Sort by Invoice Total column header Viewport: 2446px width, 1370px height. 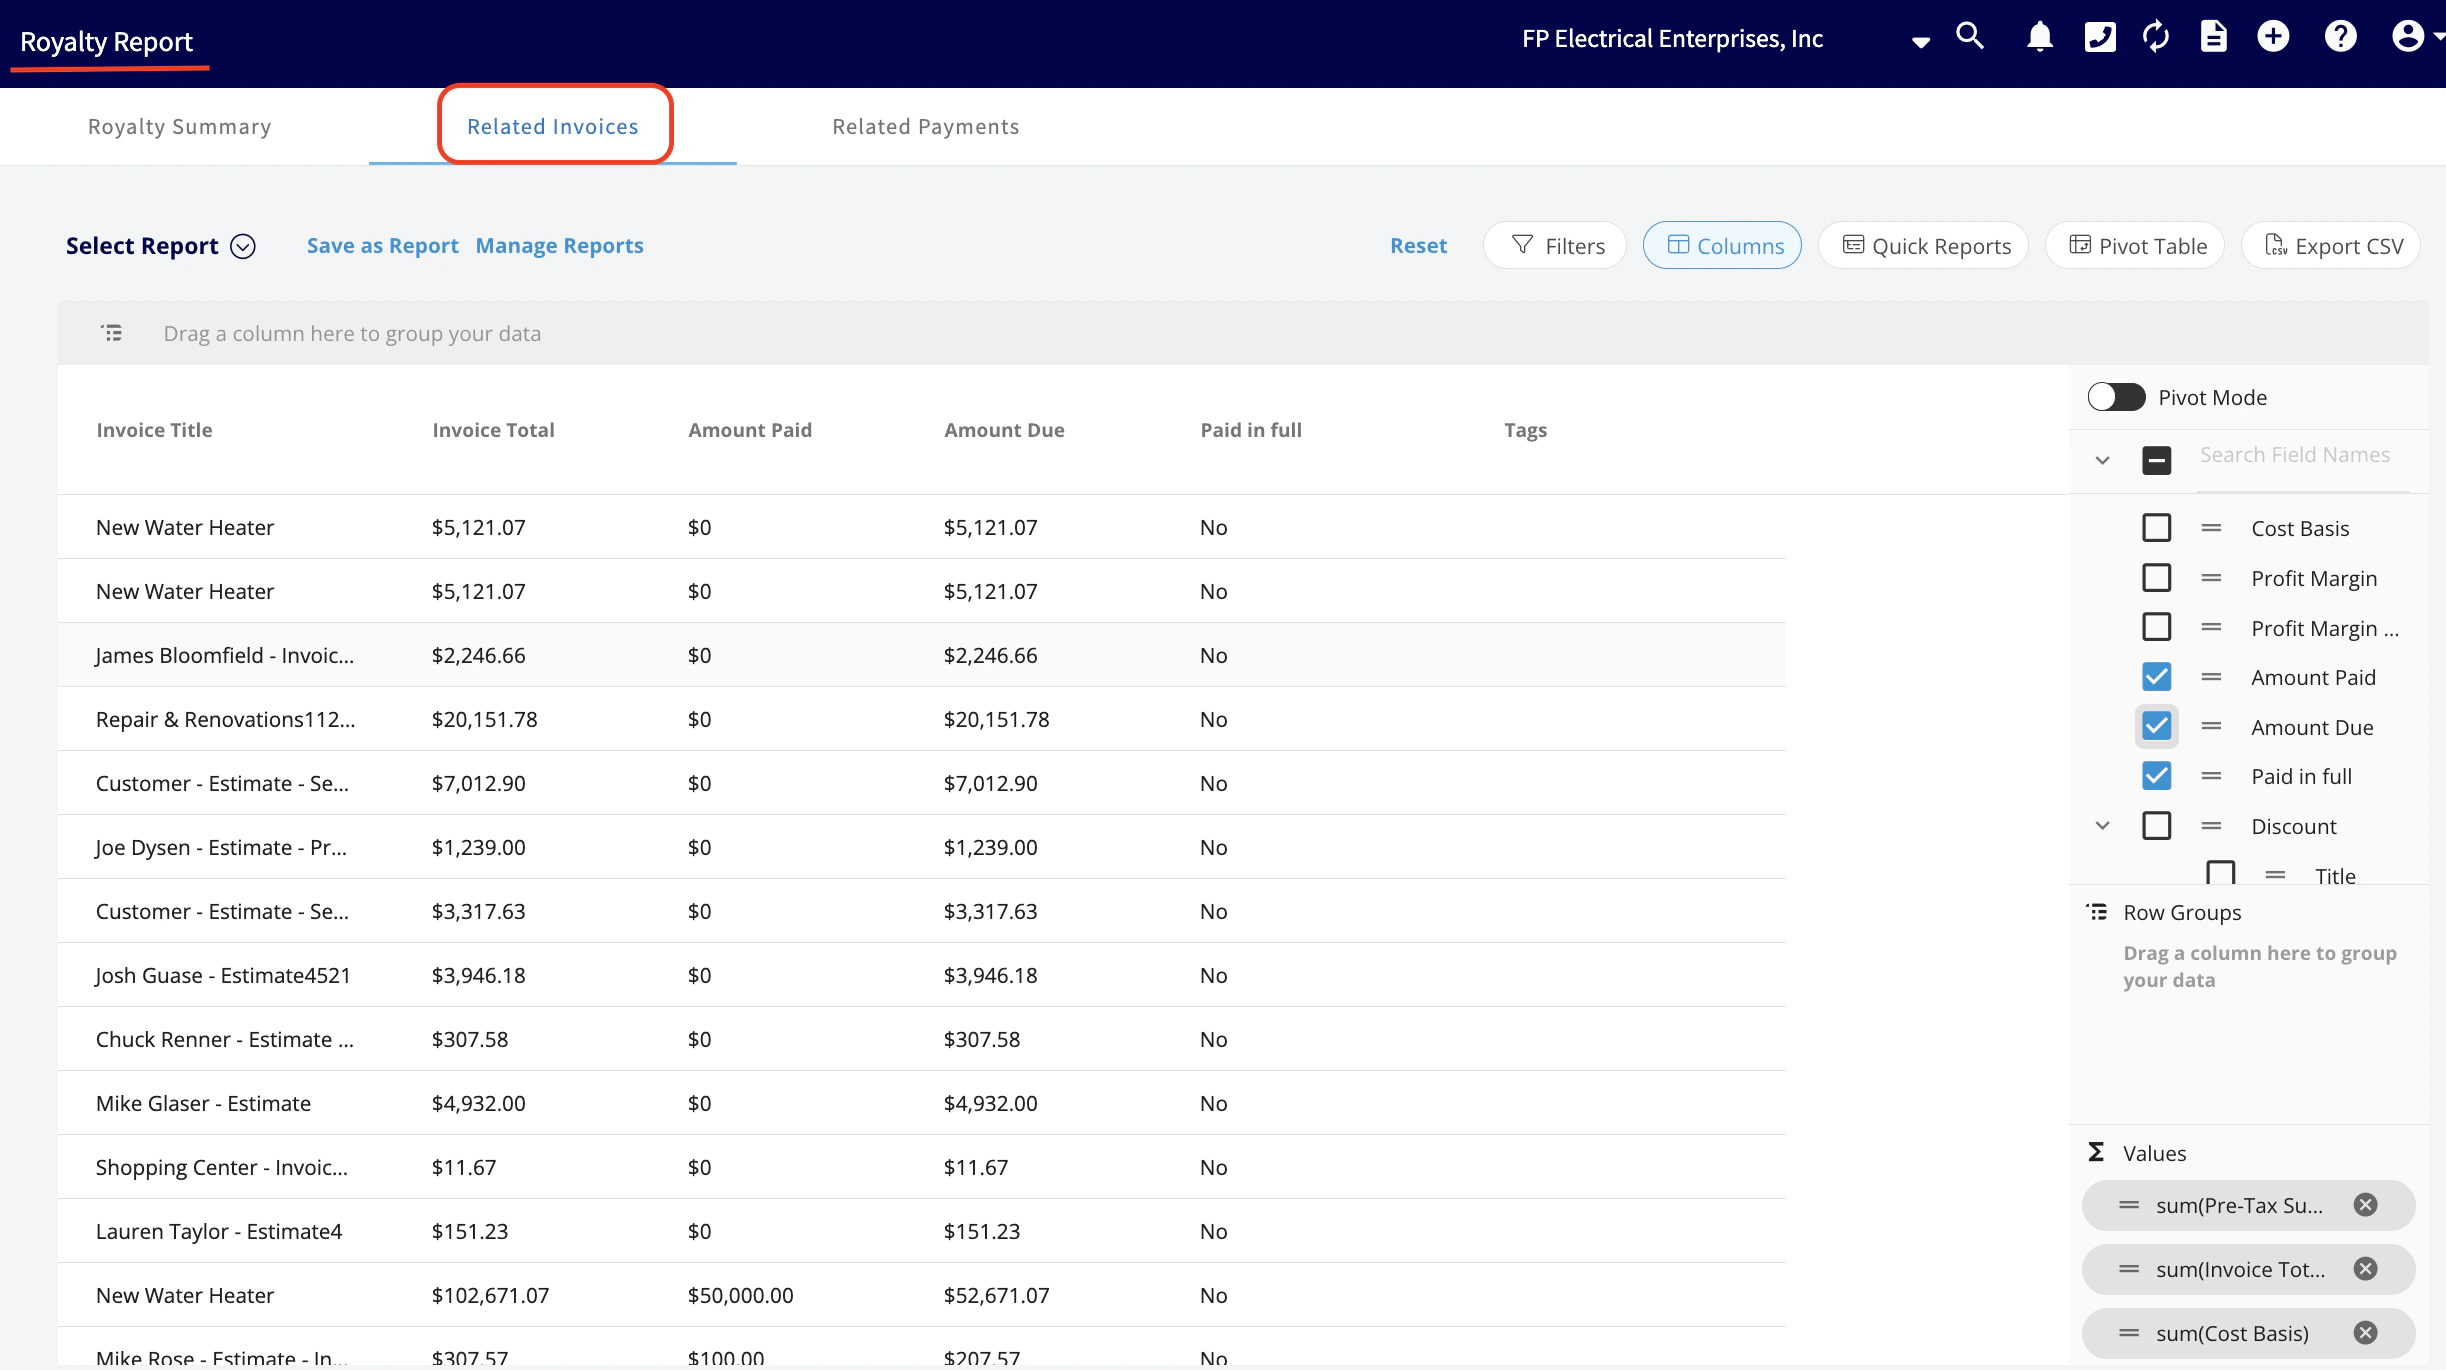point(493,430)
